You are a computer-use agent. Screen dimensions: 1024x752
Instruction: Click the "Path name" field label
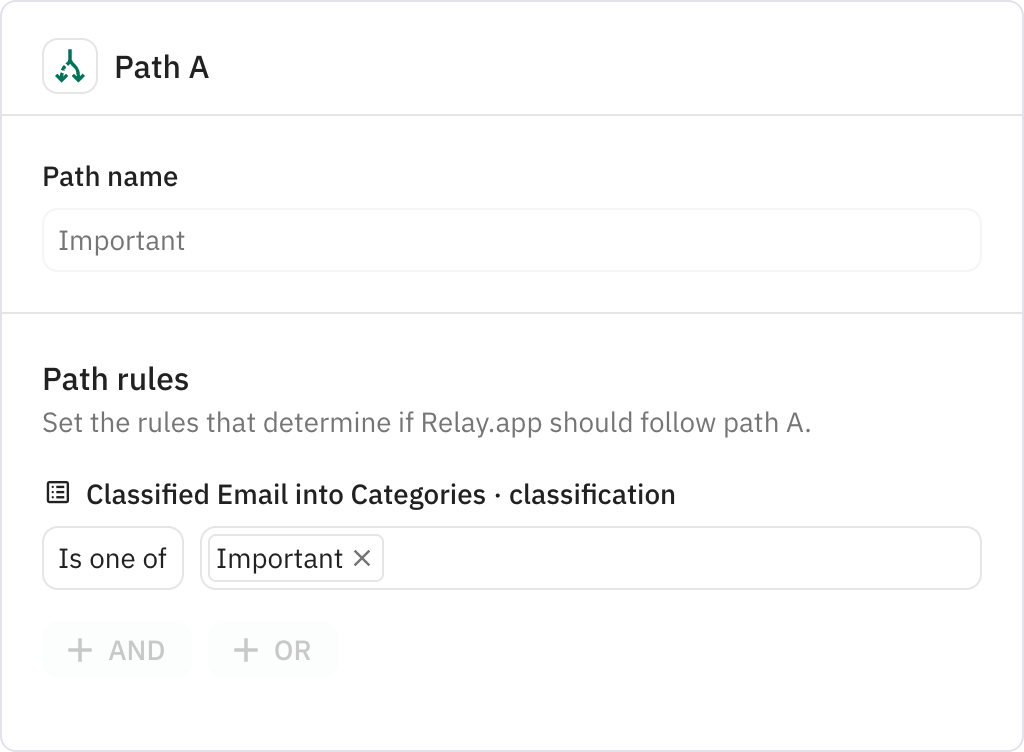pos(110,177)
